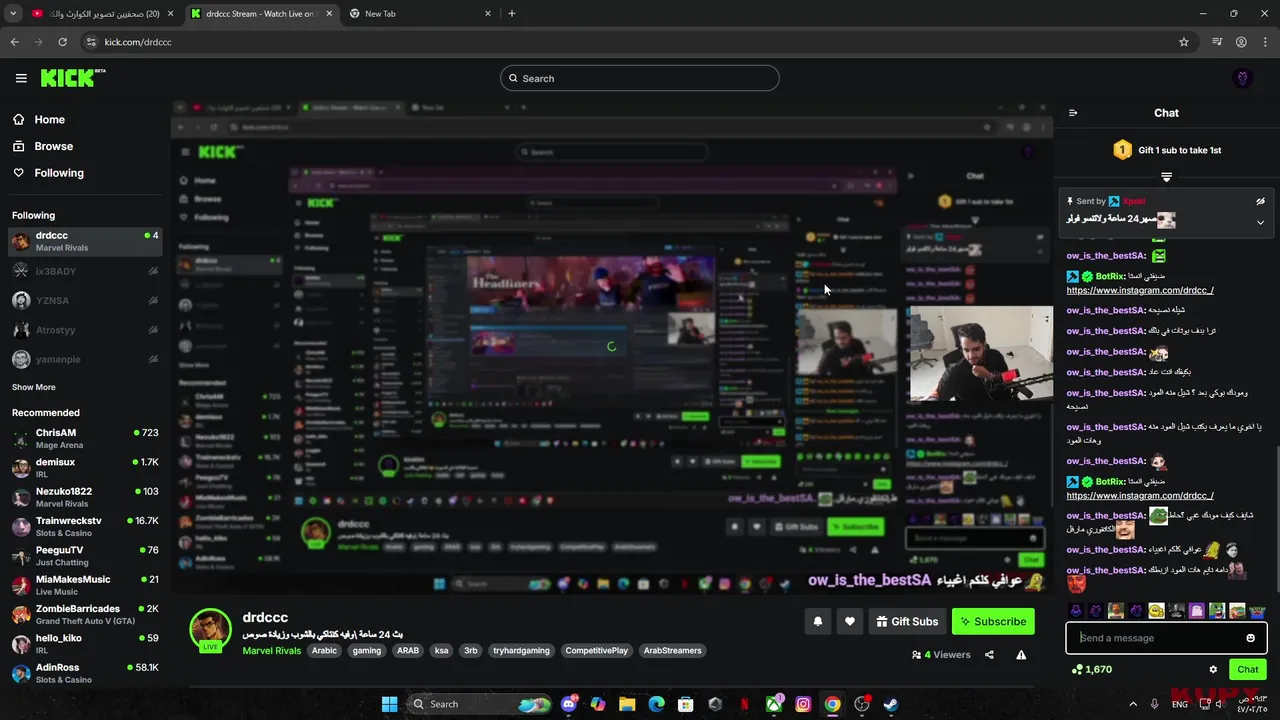Select ix3BADY offline channel

point(84,271)
